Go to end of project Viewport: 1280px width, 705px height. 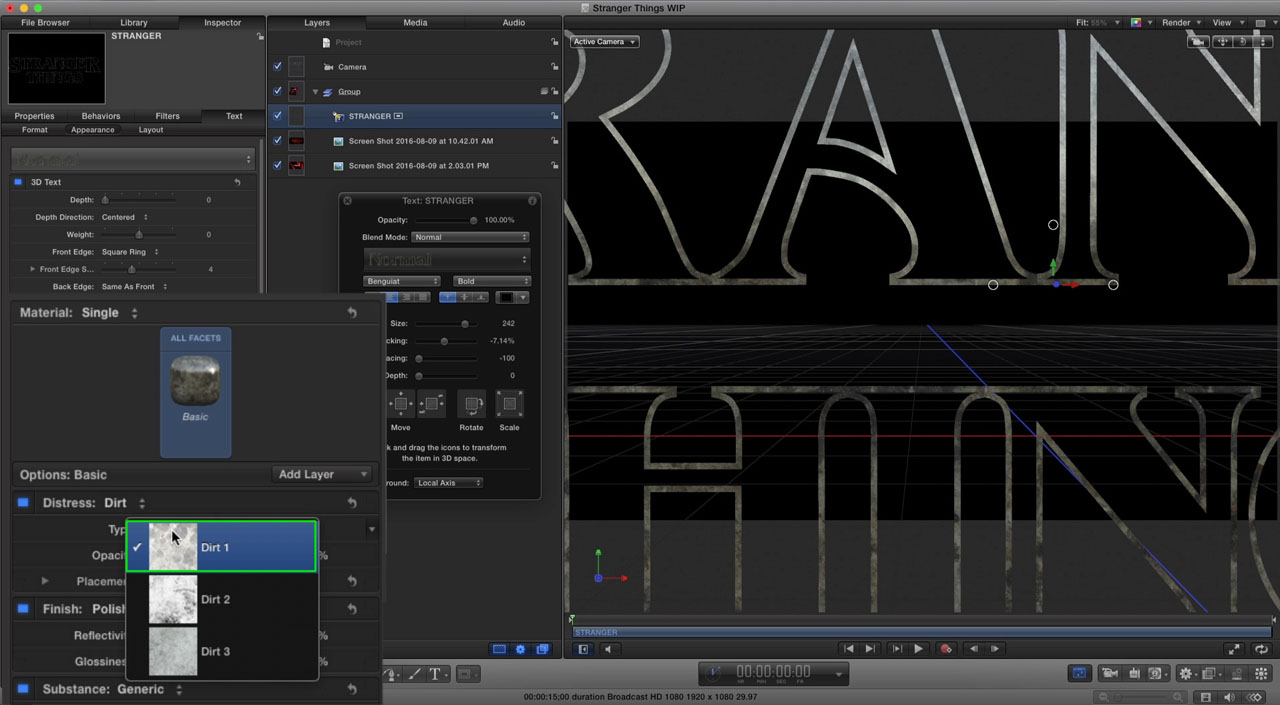click(x=872, y=649)
